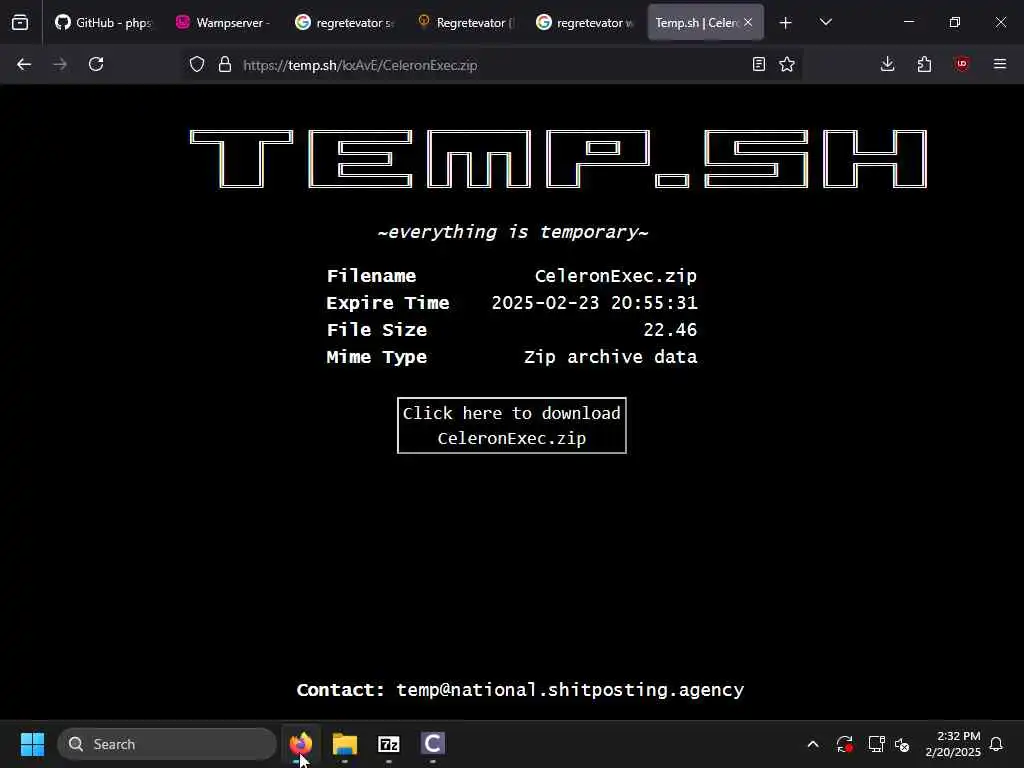
Task: Toggle reader view icon
Action: [x=758, y=65]
